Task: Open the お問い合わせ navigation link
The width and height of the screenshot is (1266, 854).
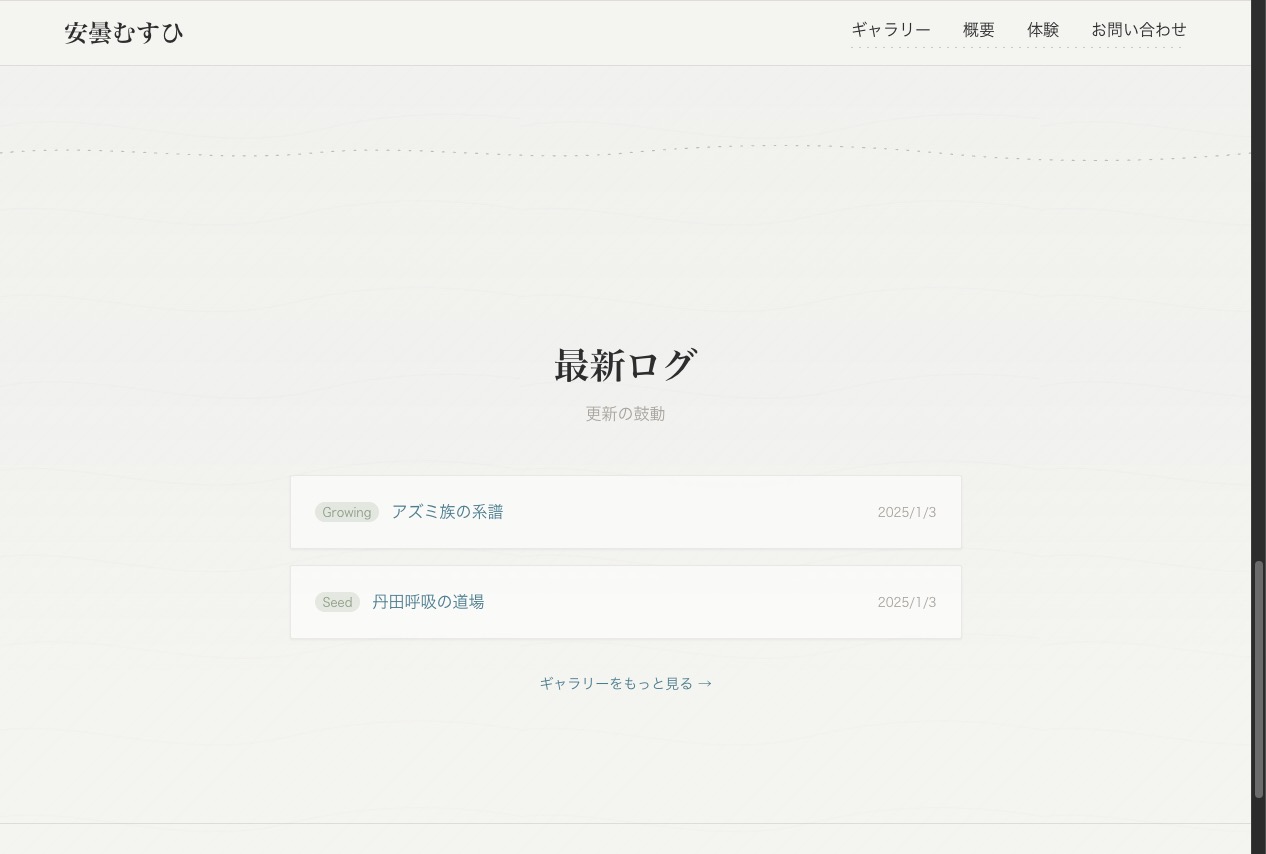Action: coord(1138,30)
